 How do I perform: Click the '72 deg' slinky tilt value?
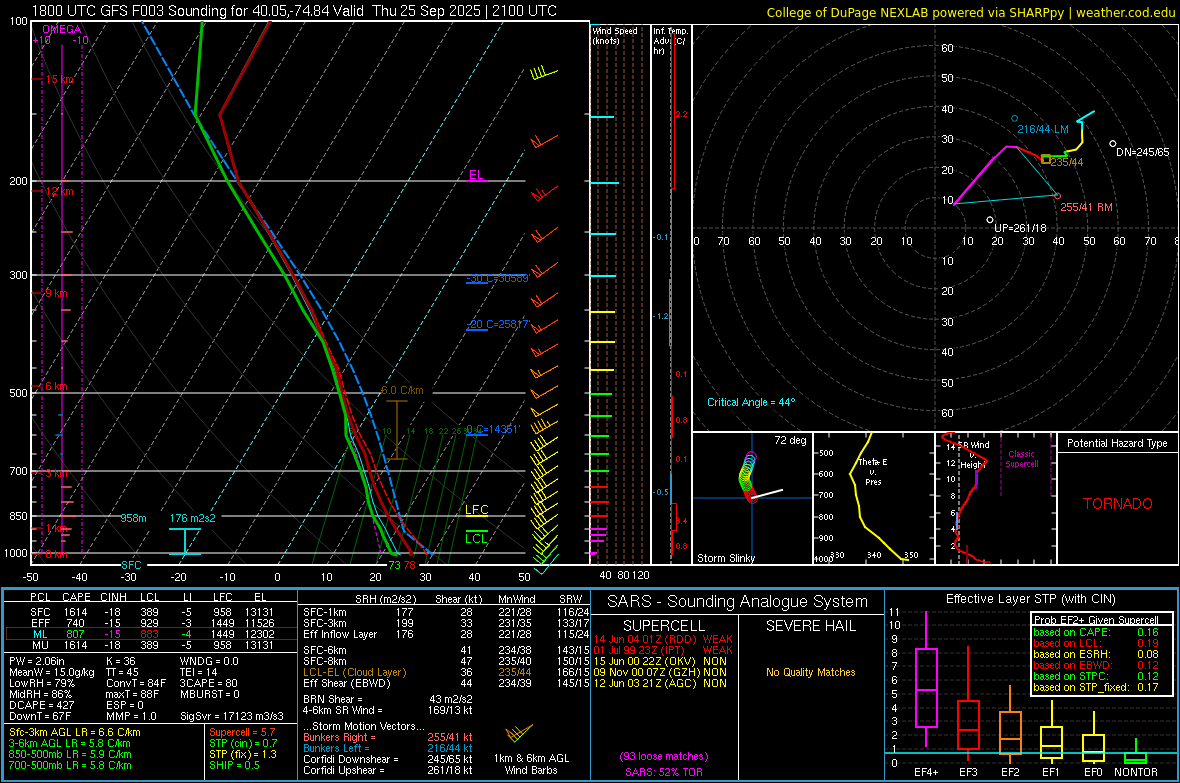pyautogui.click(x=790, y=440)
